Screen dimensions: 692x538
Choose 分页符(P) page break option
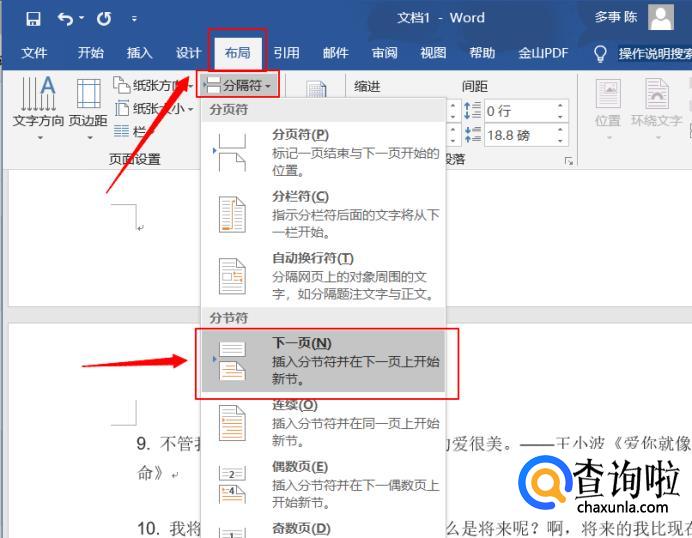(323, 152)
